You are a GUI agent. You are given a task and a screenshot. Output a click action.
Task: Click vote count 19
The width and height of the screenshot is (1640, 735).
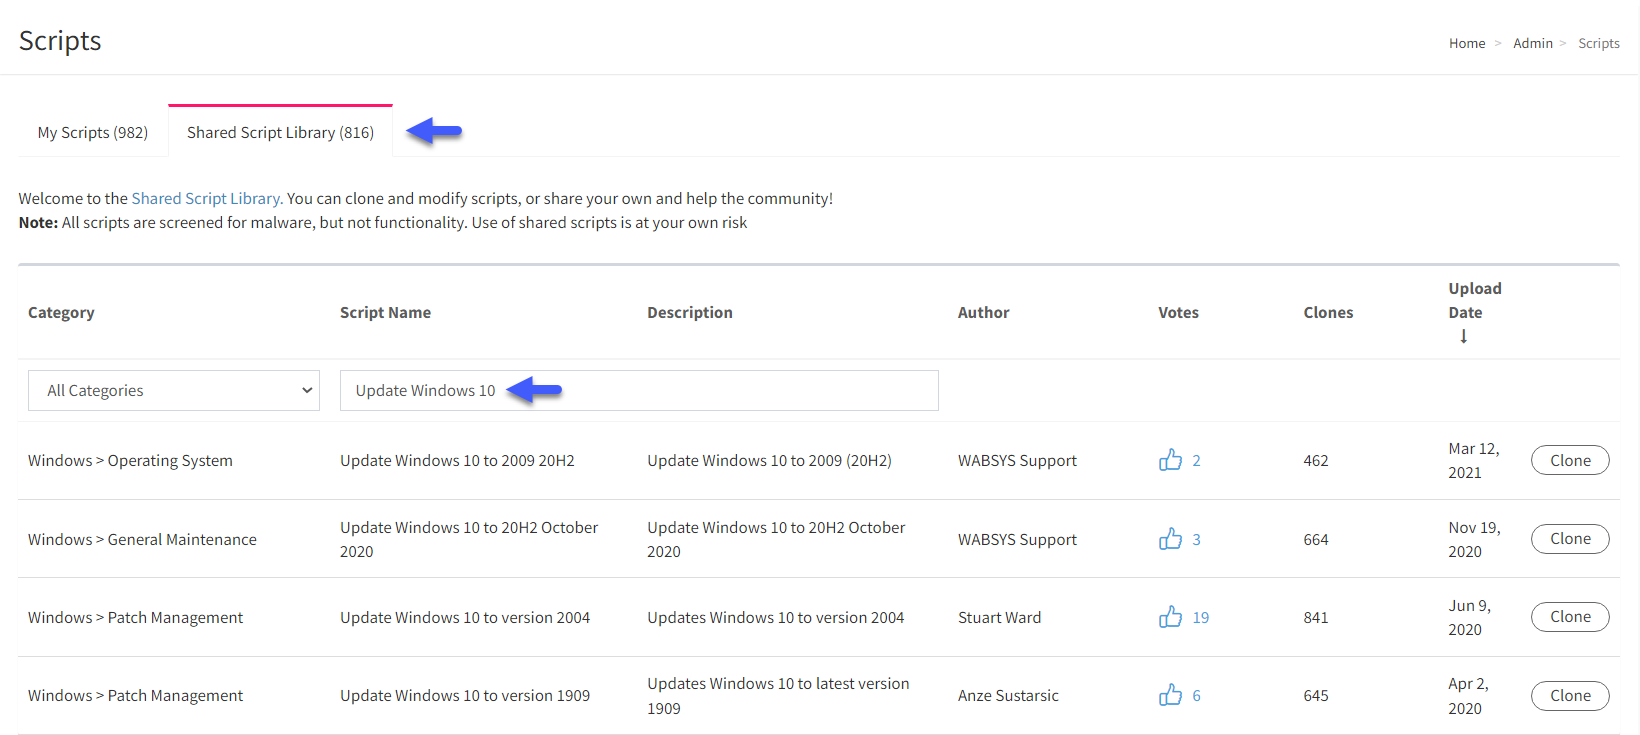(x=1200, y=617)
